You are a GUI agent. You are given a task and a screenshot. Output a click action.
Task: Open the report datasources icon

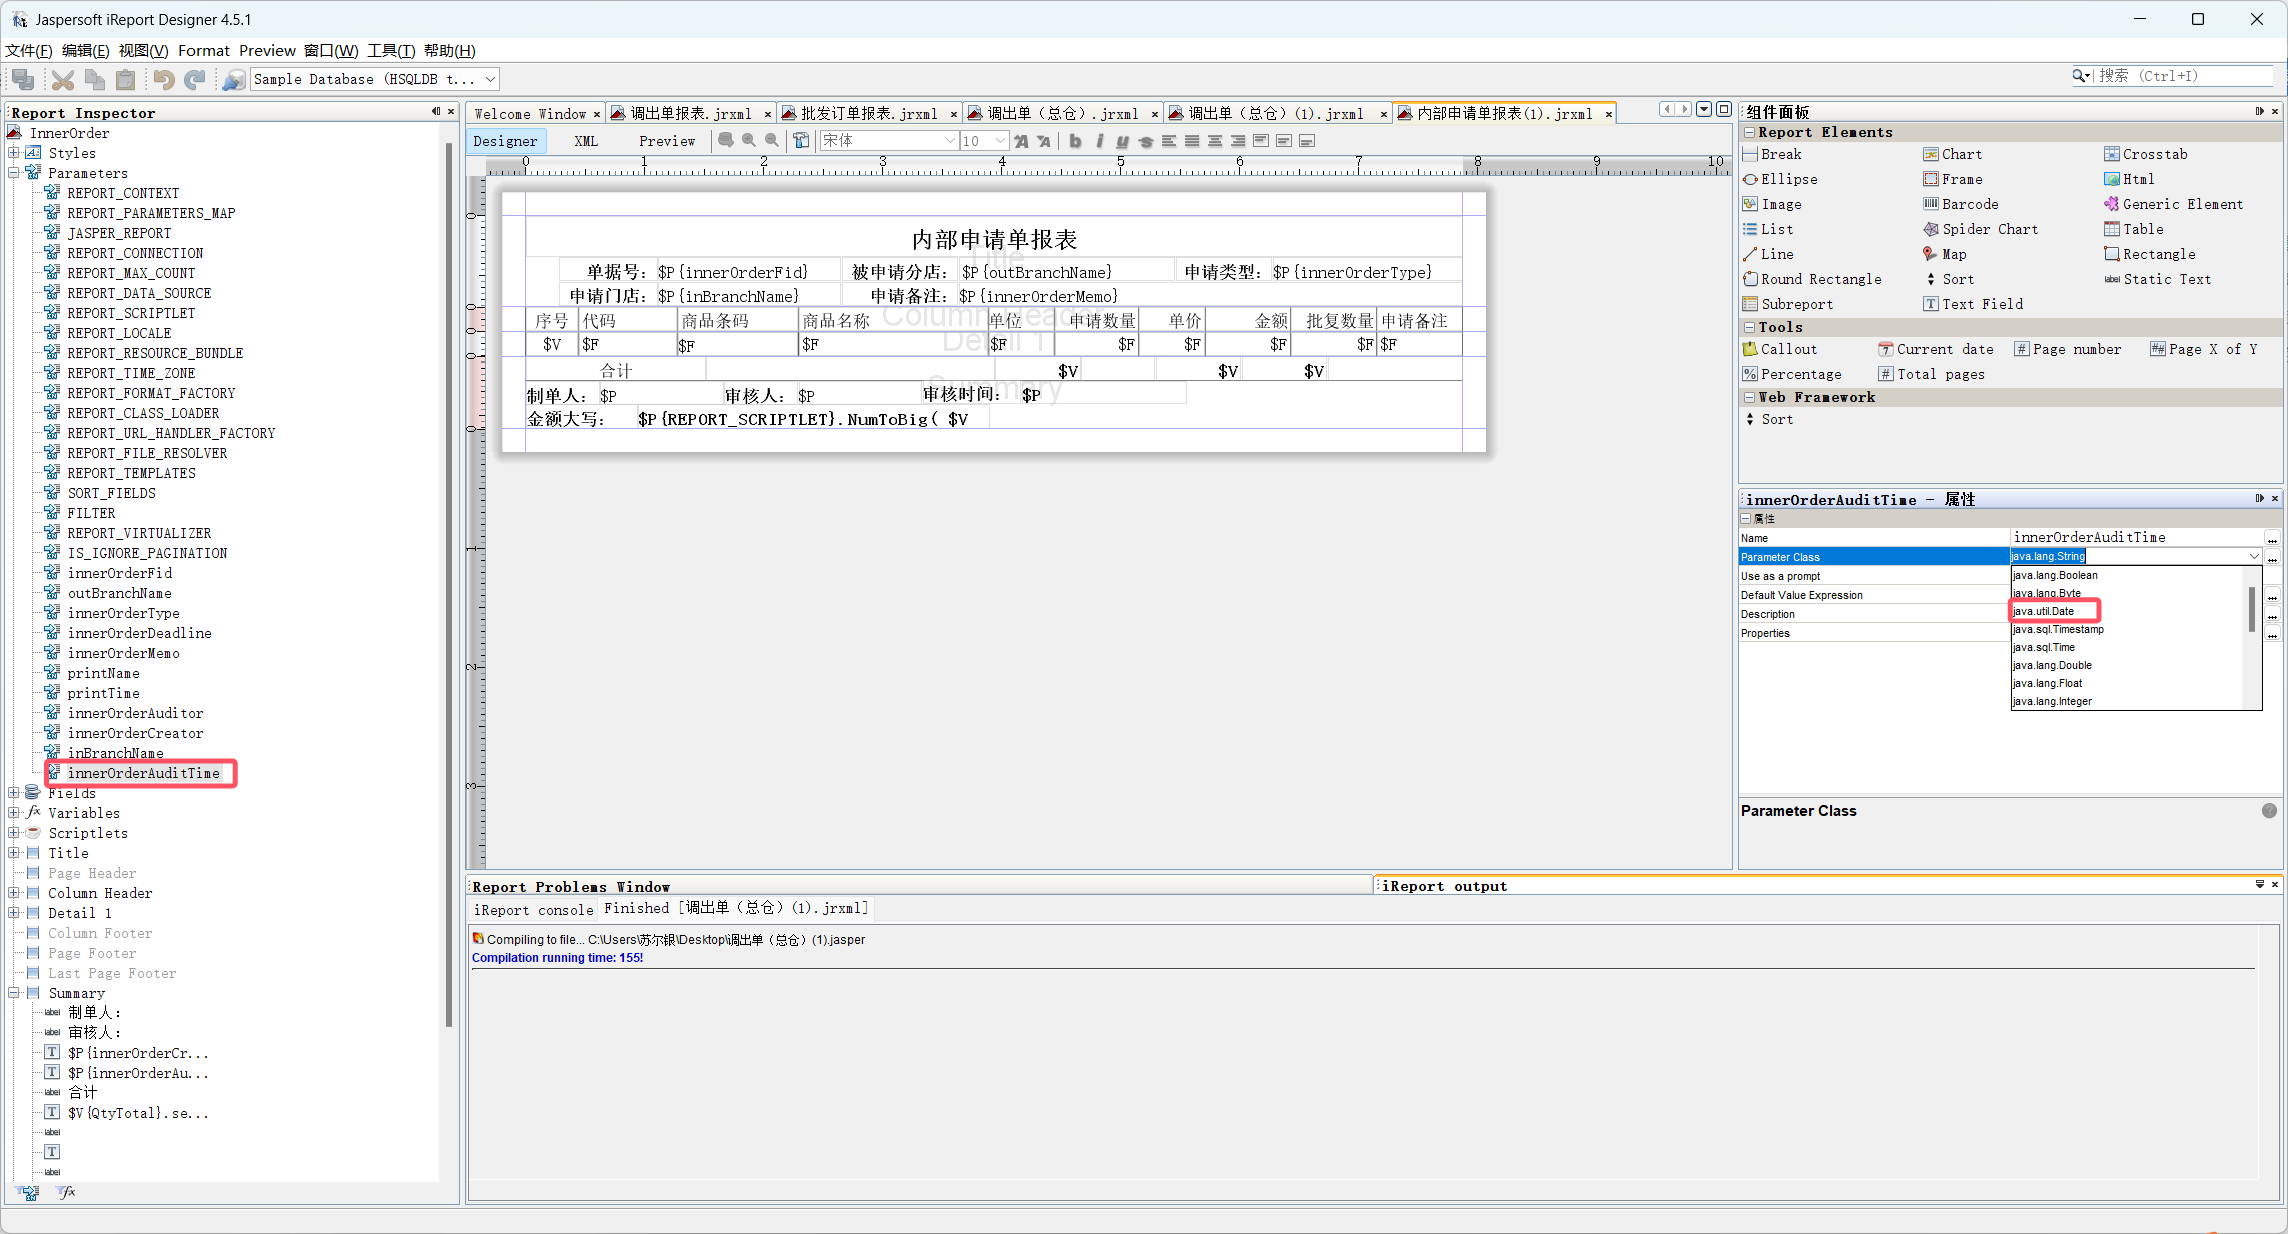234,79
